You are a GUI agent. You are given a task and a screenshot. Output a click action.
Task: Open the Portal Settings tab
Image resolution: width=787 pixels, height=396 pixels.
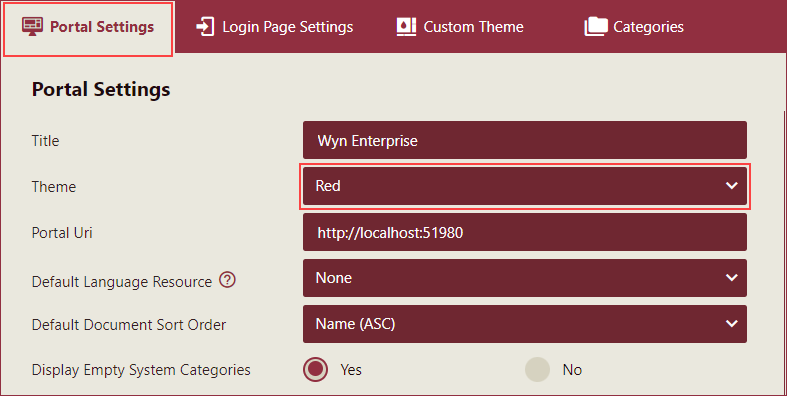pos(88,27)
